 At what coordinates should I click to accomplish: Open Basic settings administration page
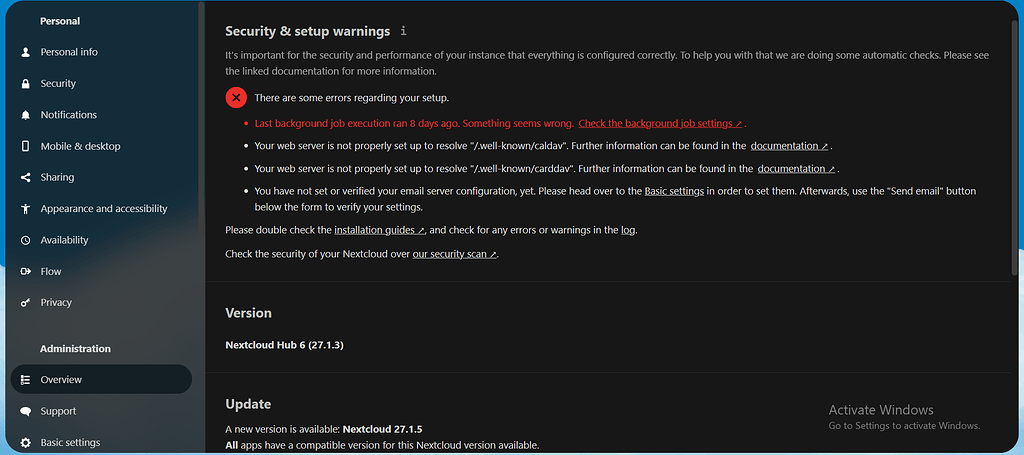coord(101,443)
